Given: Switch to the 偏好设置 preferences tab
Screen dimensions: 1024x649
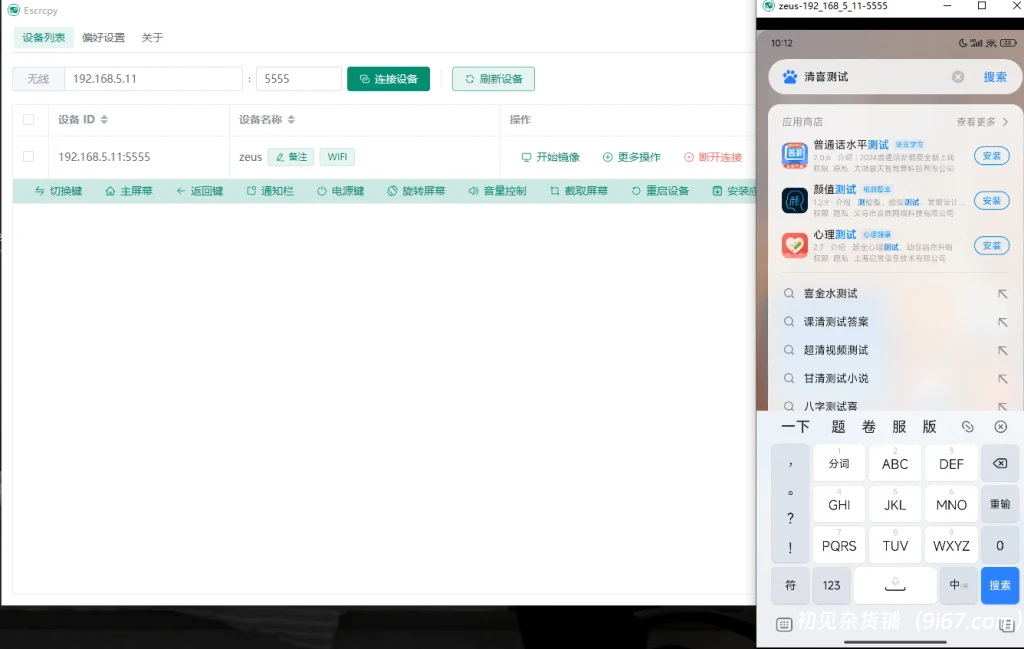Looking at the screenshot, I should pos(102,37).
